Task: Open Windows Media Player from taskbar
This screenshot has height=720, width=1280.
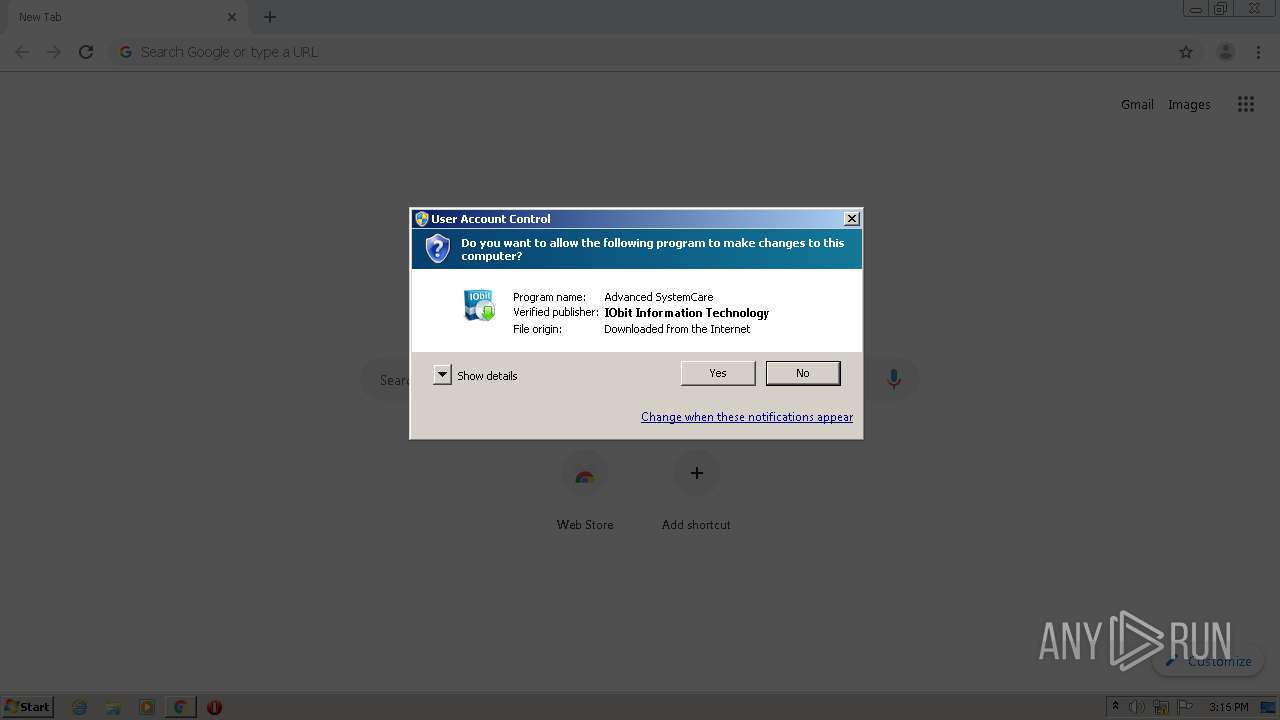Action: click(x=147, y=707)
